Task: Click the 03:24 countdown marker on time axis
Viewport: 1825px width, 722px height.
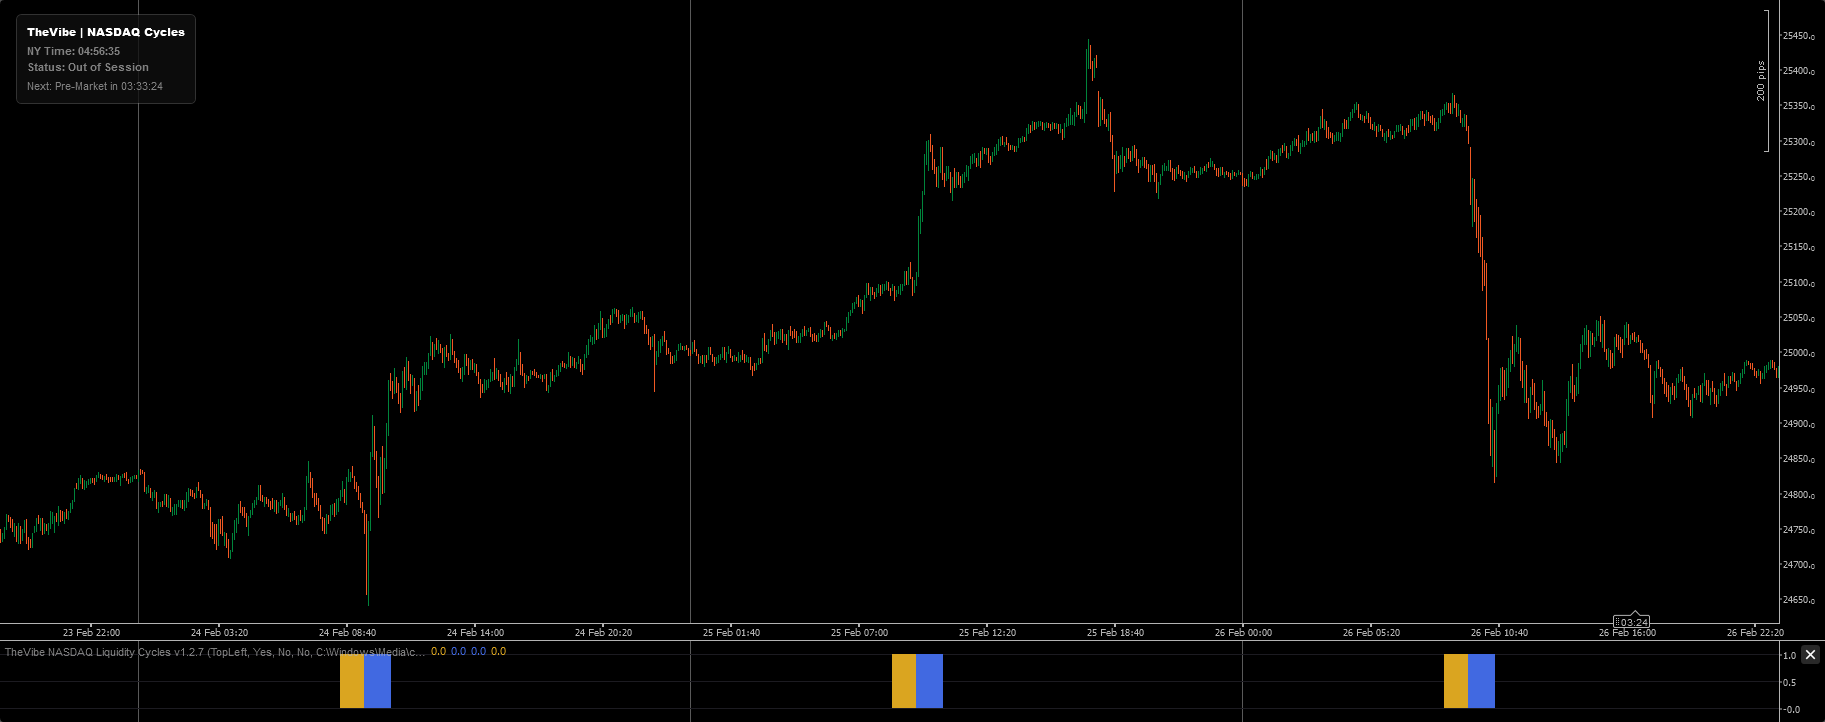Action: (1631, 622)
